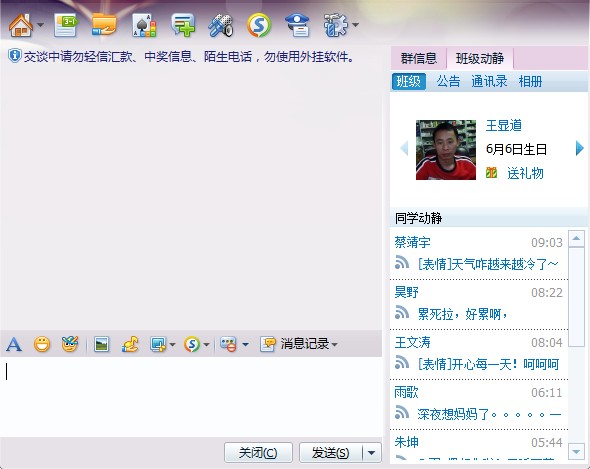
Task: Expand the 消息记录 dropdown arrow
Action: coord(335,344)
